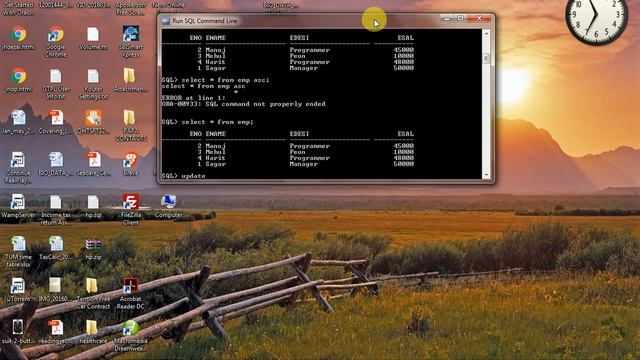The width and height of the screenshot is (640, 360).
Task: Click the 'ERROR at line 1:' text
Action: [193, 98]
